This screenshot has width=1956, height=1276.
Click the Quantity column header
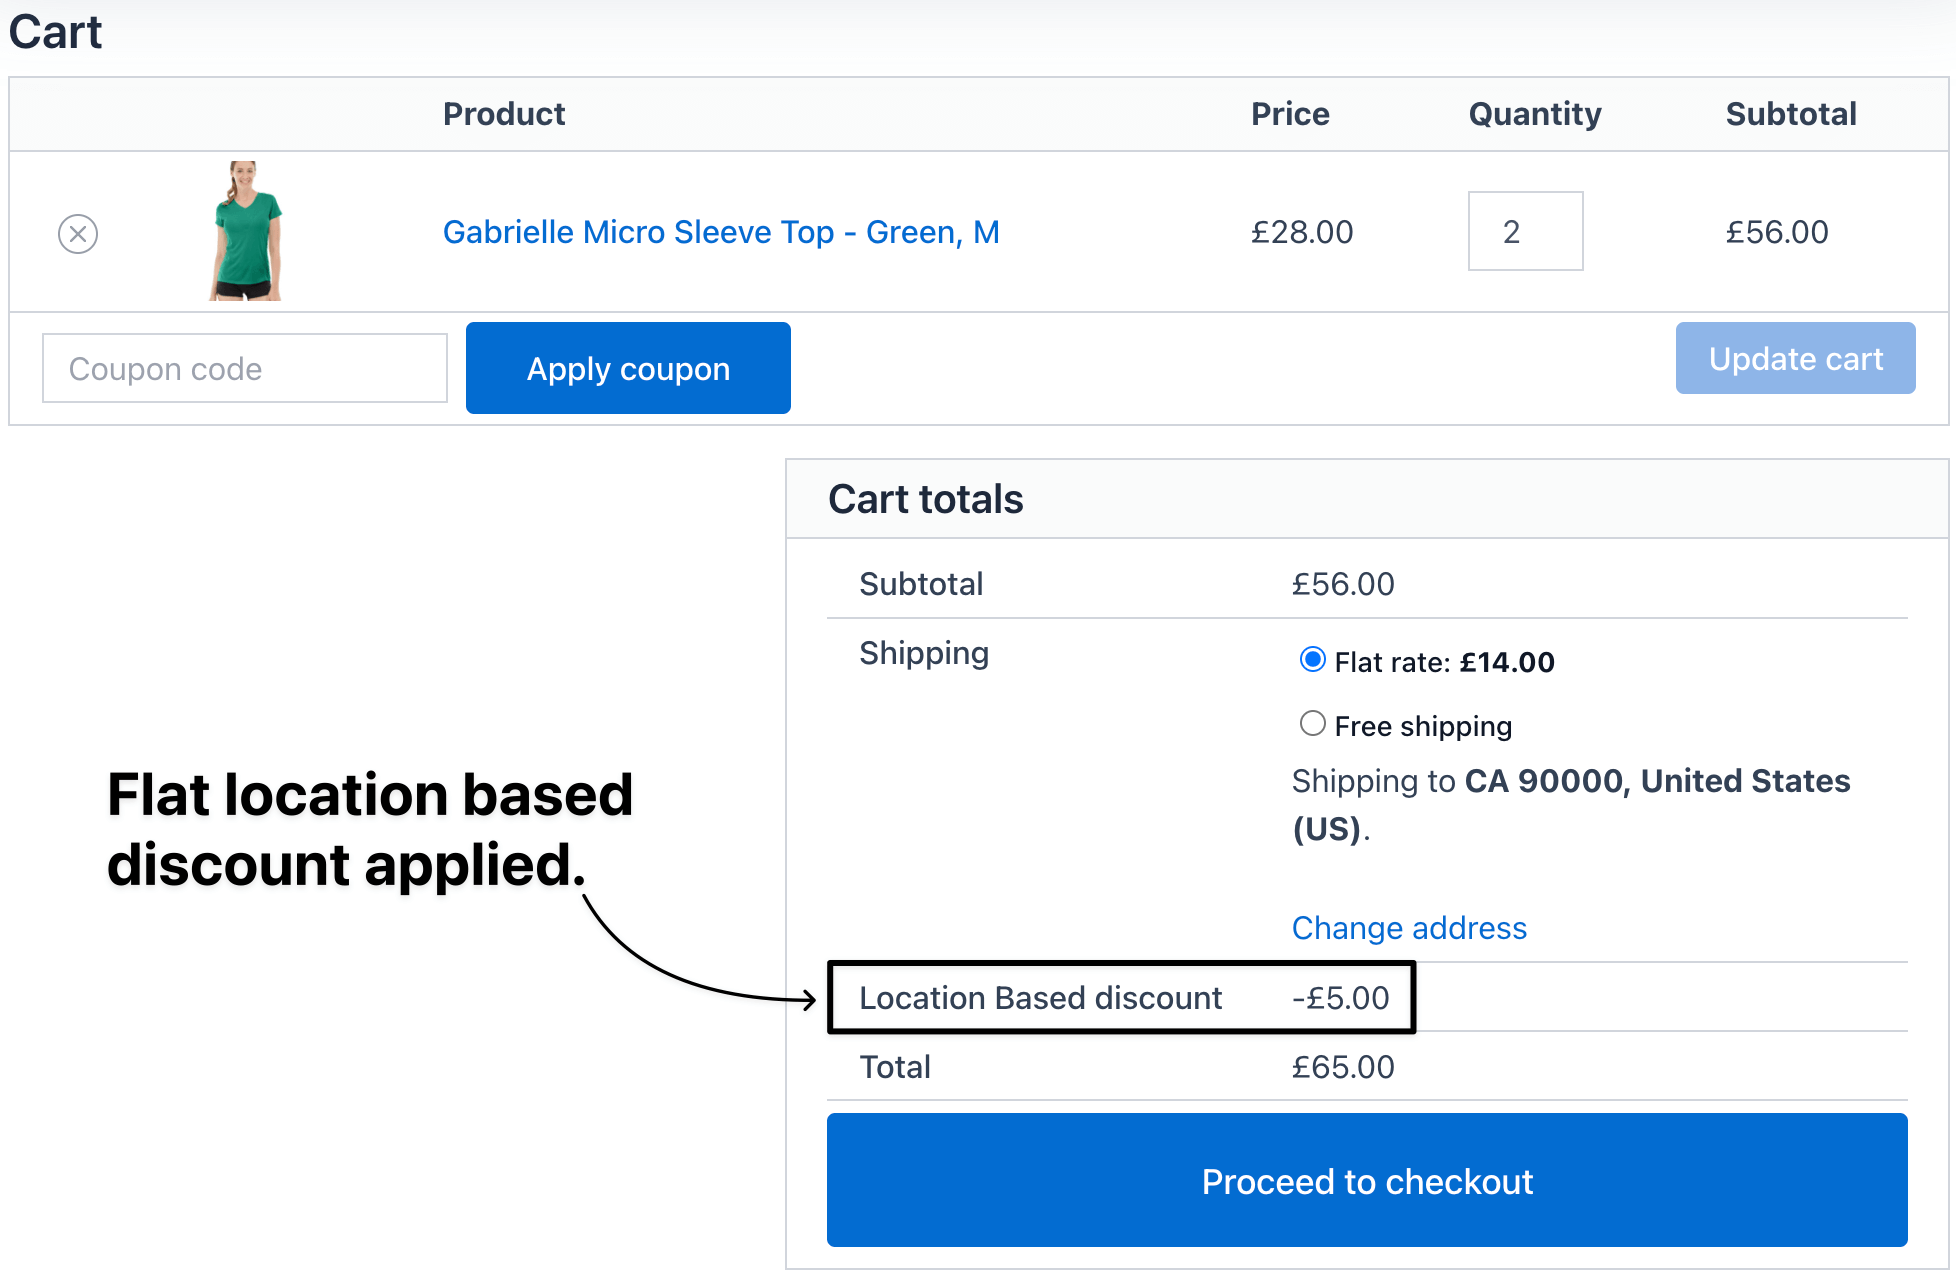pyautogui.click(x=1534, y=114)
